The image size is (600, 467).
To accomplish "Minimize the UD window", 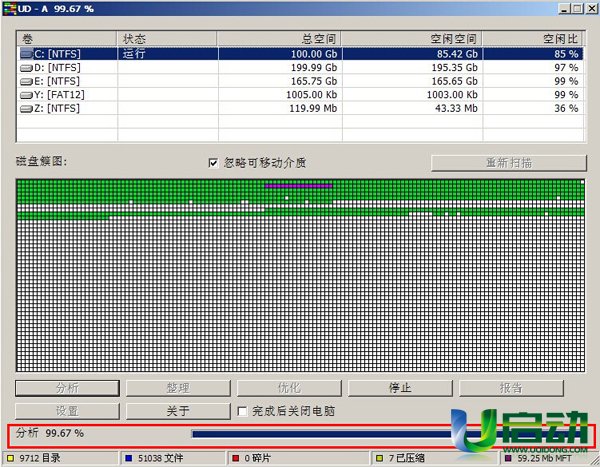I will coord(564,8).
